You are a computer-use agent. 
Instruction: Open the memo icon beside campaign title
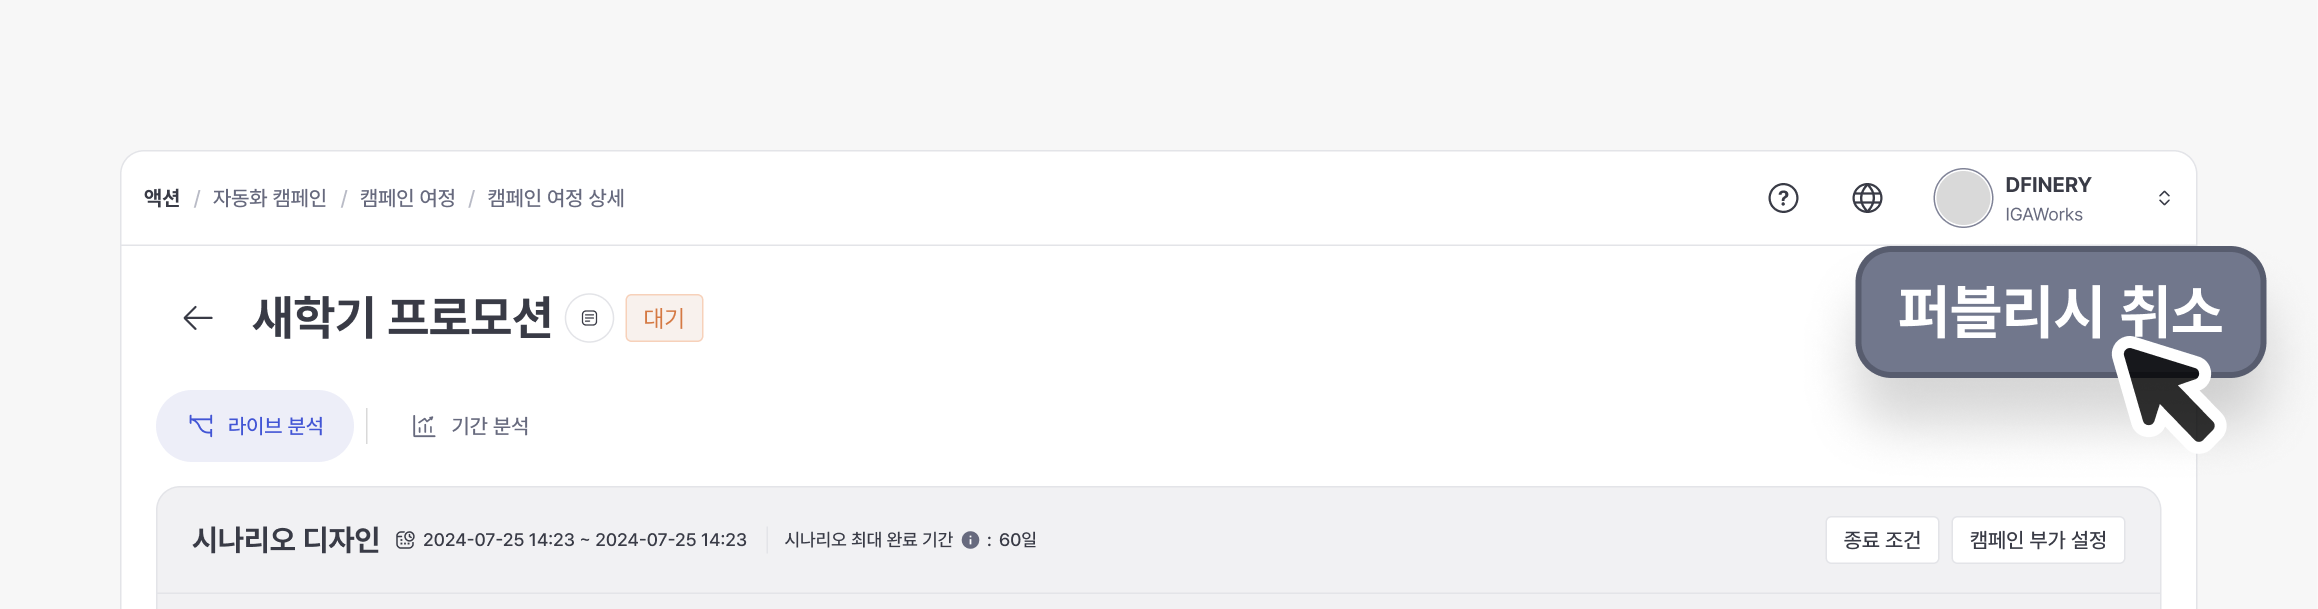(589, 318)
